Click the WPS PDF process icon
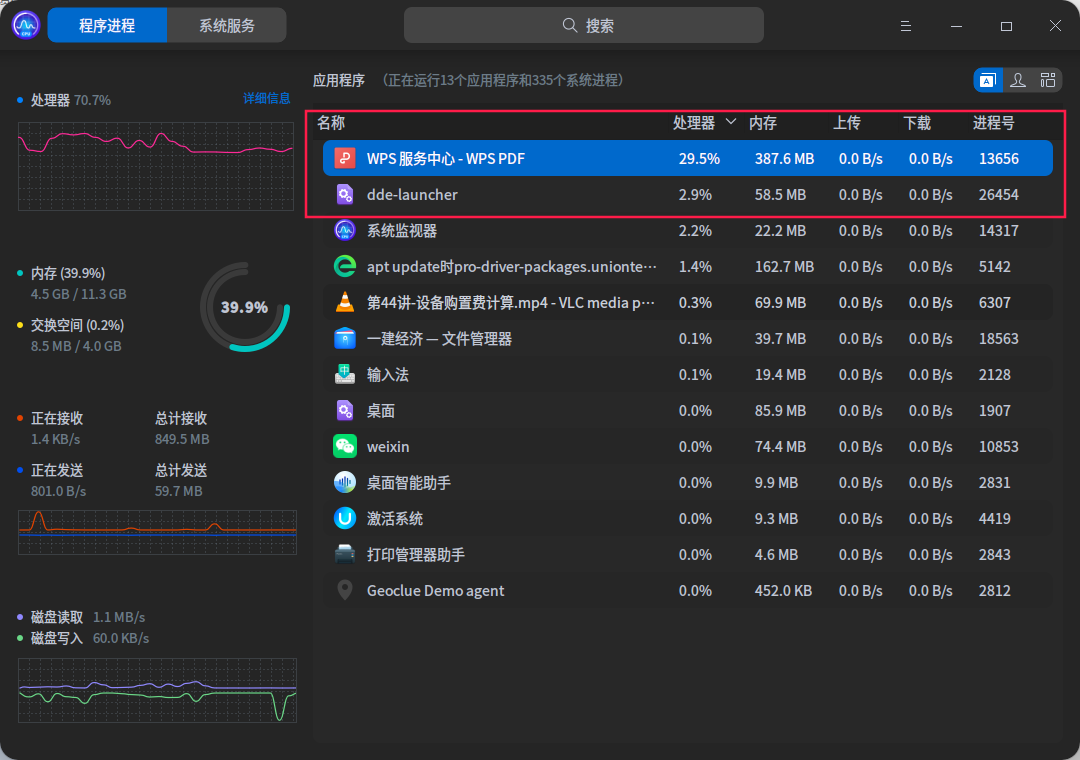Image resolution: width=1080 pixels, height=760 pixels. [x=344, y=158]
